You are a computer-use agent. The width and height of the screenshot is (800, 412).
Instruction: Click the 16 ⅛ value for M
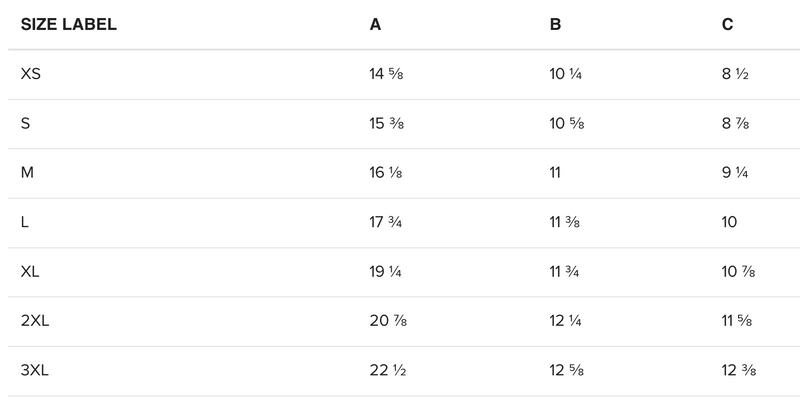click(x=387, y=173)
